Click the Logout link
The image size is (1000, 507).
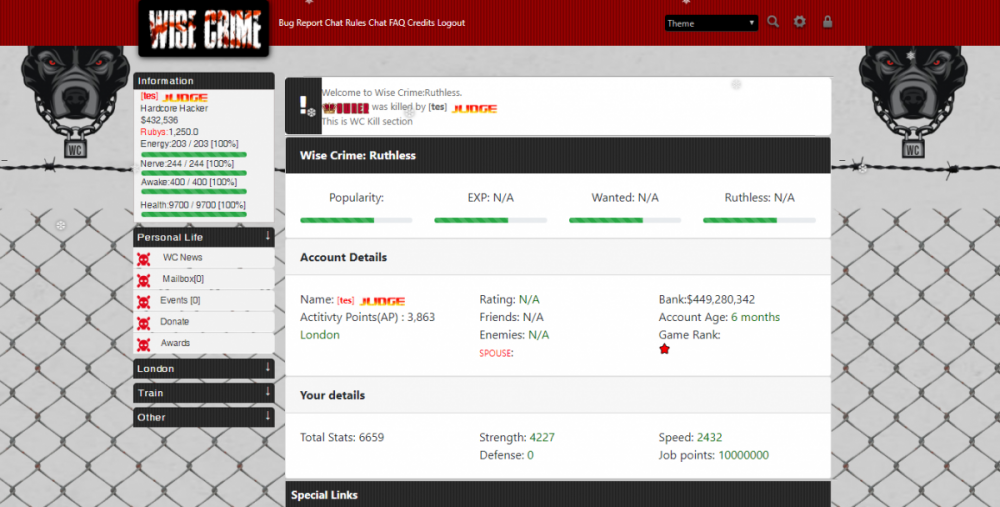click(x=451, y=23)
